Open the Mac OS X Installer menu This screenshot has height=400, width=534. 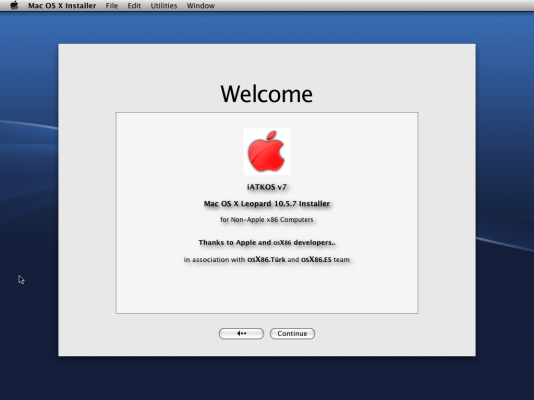[x=62, y=6]
